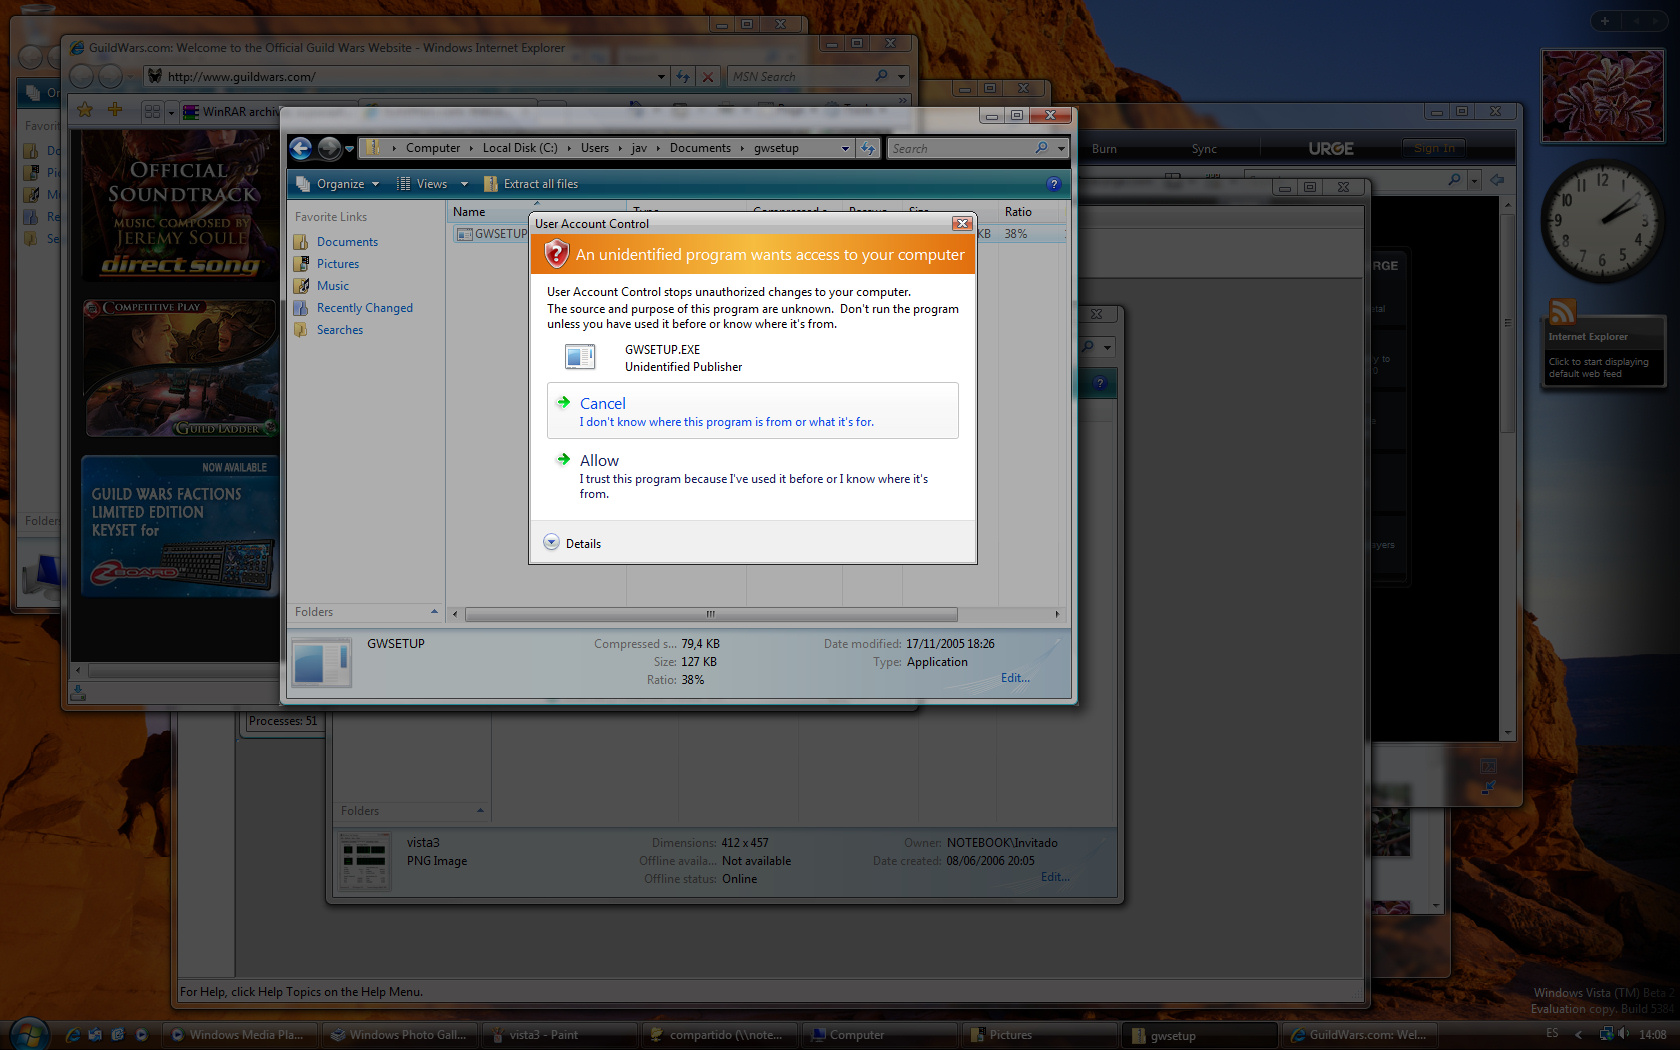Switch to Windows Media Player taskbar item
Screen dimensions: 1680x1050
[x=238, y=1035]
